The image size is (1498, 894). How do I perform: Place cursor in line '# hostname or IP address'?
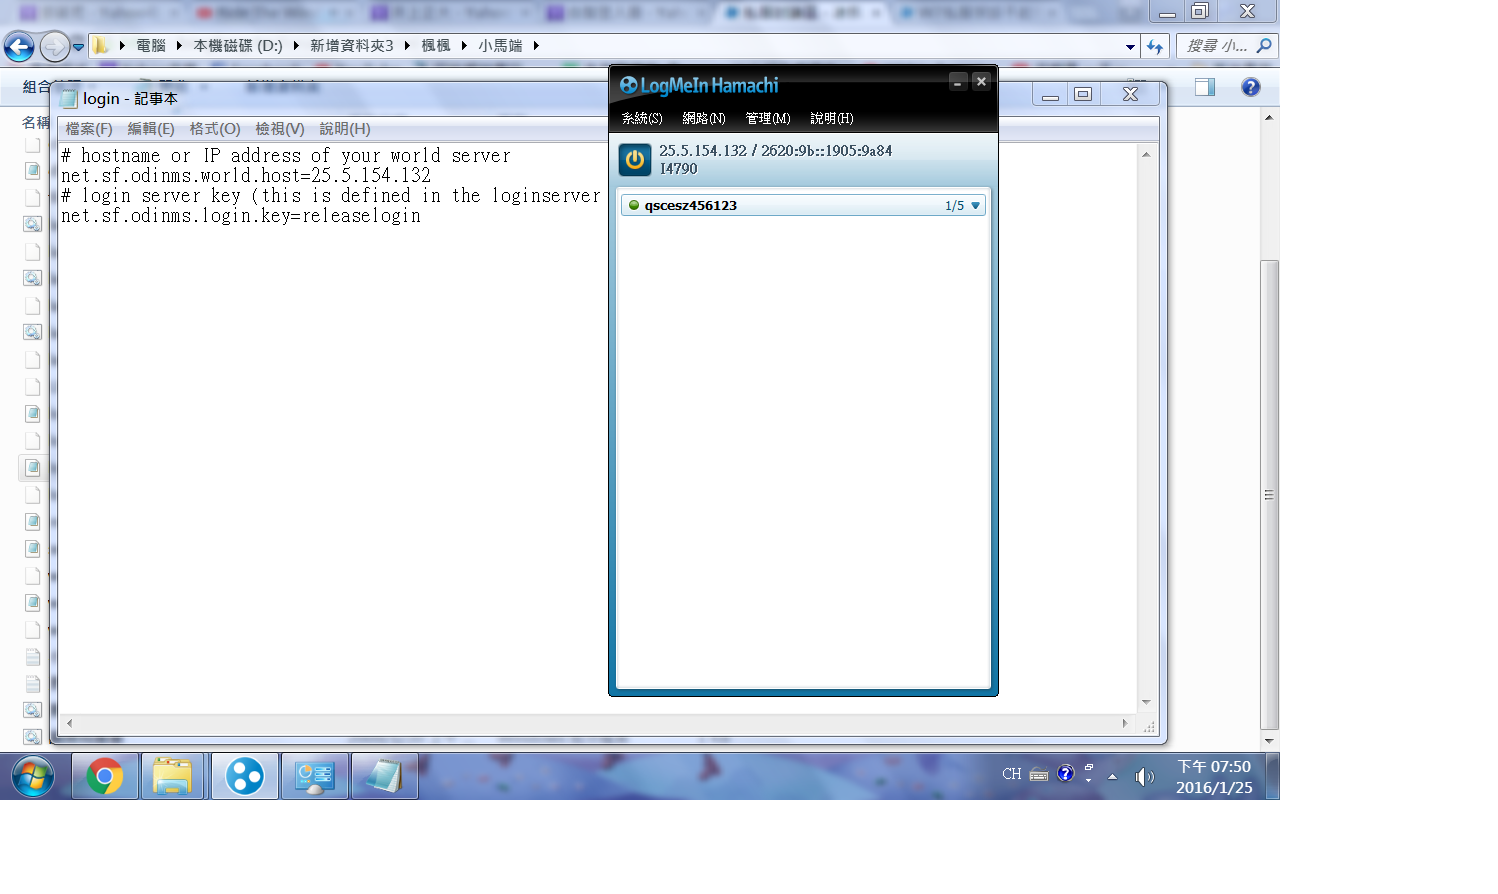point(286,156)
